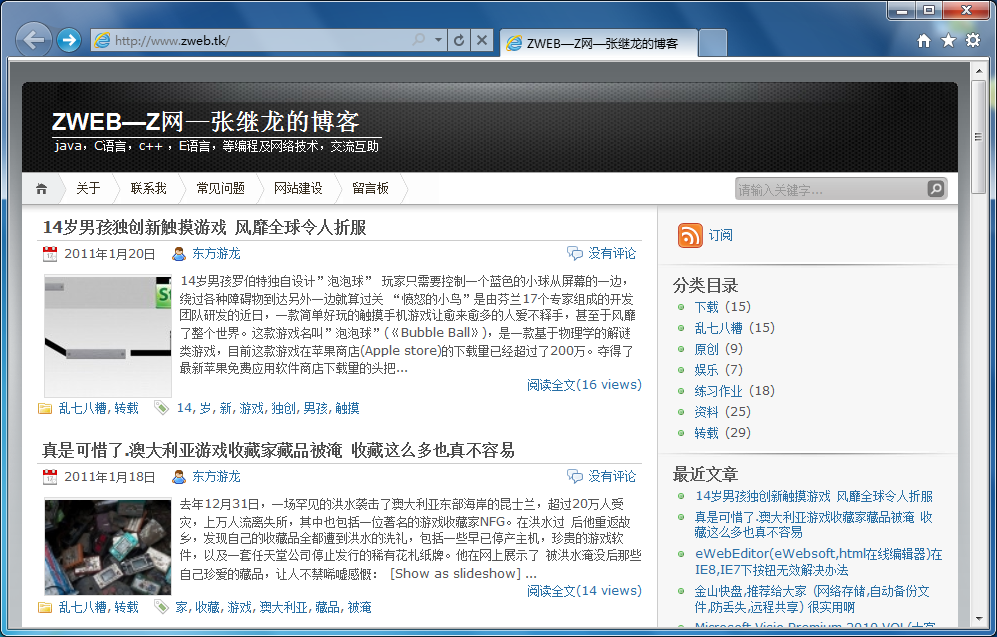The image size is (997, 637).
Task: Open the 联系我 menu item
Action: click(x=149, y=188)
